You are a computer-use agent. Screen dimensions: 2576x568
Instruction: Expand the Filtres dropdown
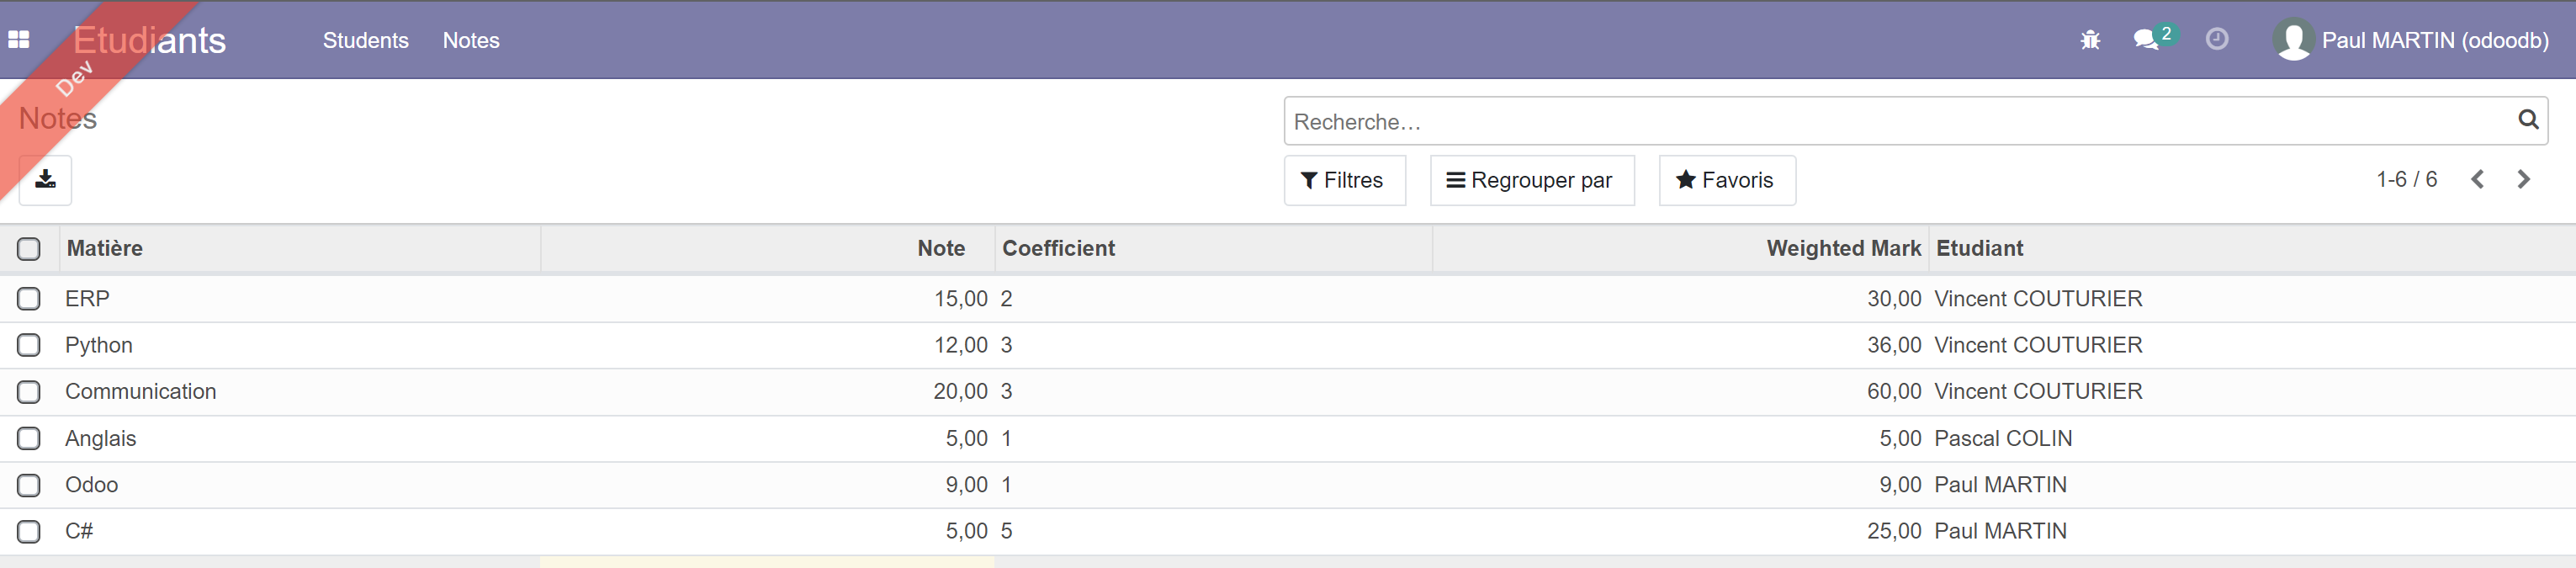tap(1343, 181)
